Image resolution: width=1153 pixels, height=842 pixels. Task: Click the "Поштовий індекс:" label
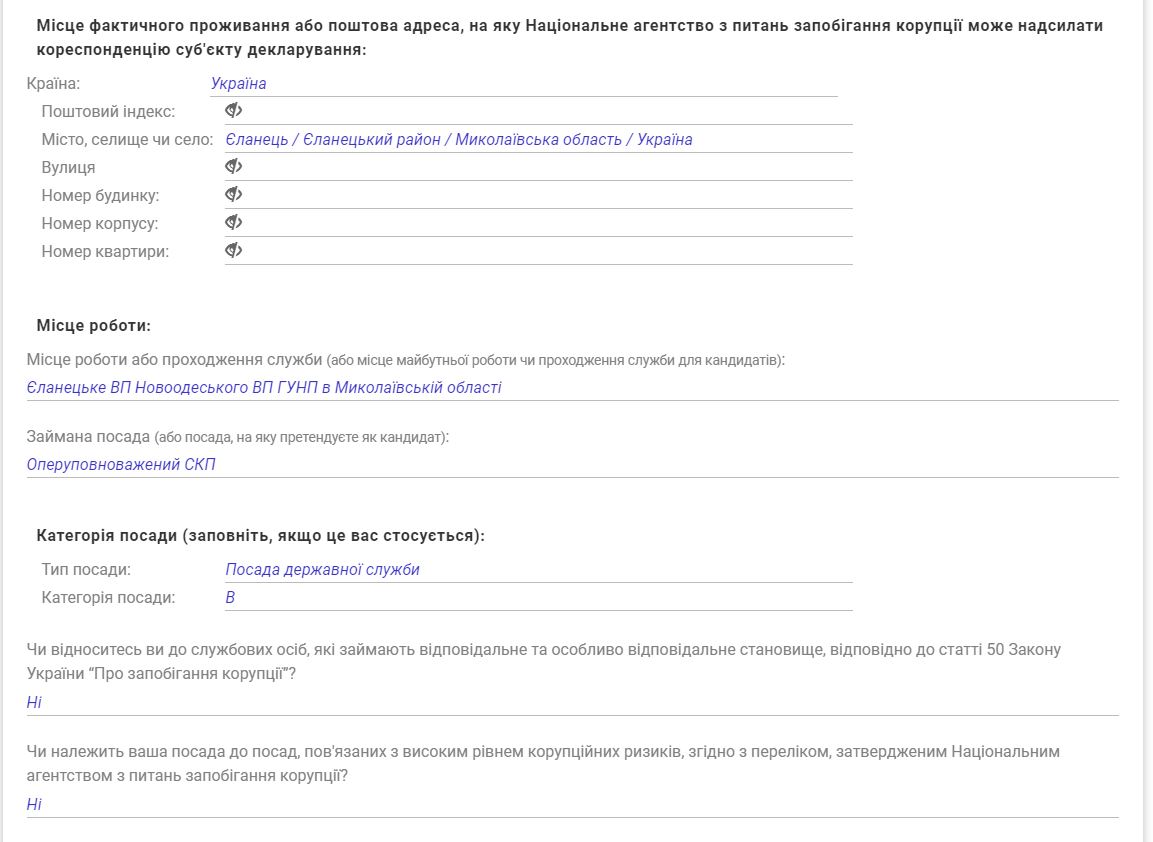[108, 112]
